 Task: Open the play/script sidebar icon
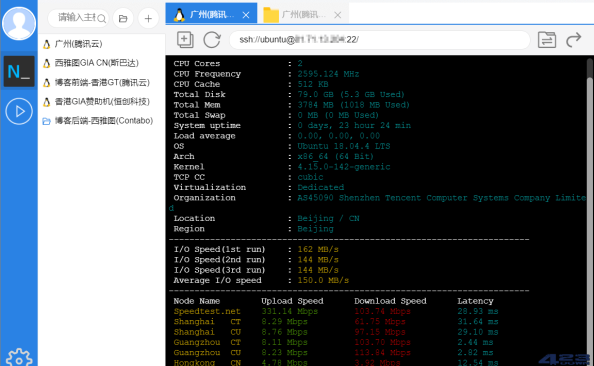[x=19, y=111]
